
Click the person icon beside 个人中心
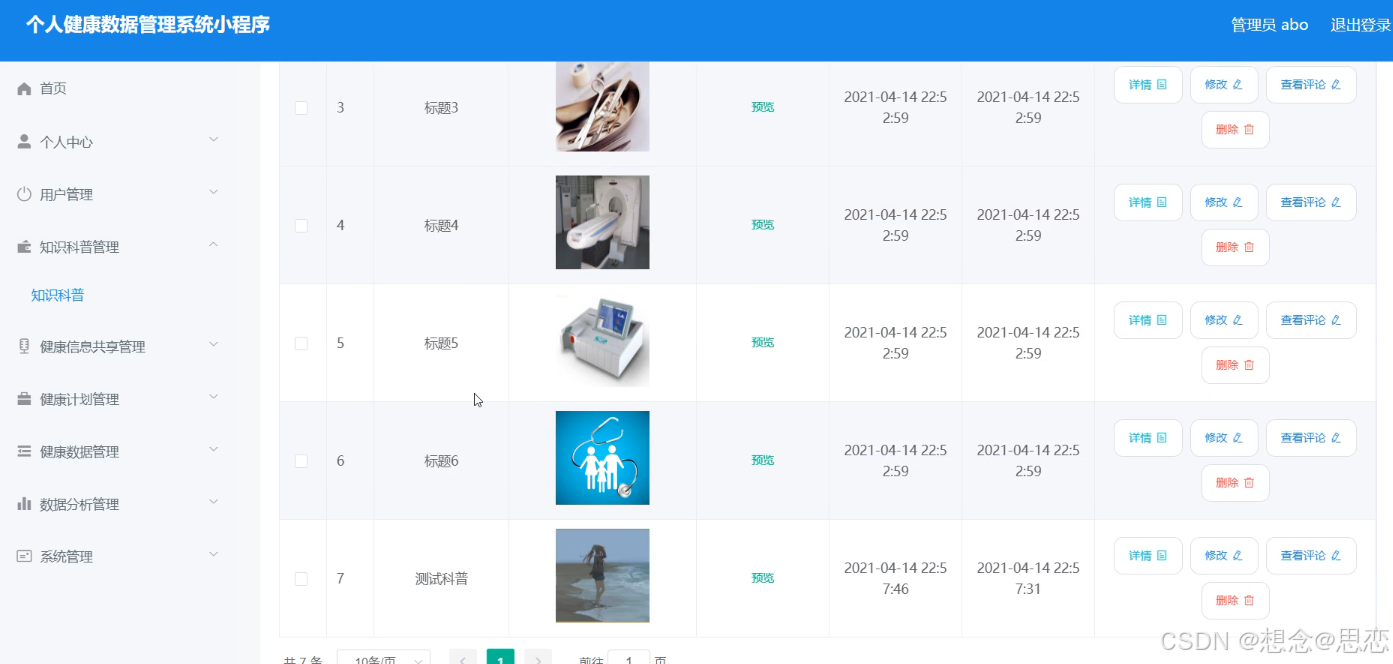[25, 142]
